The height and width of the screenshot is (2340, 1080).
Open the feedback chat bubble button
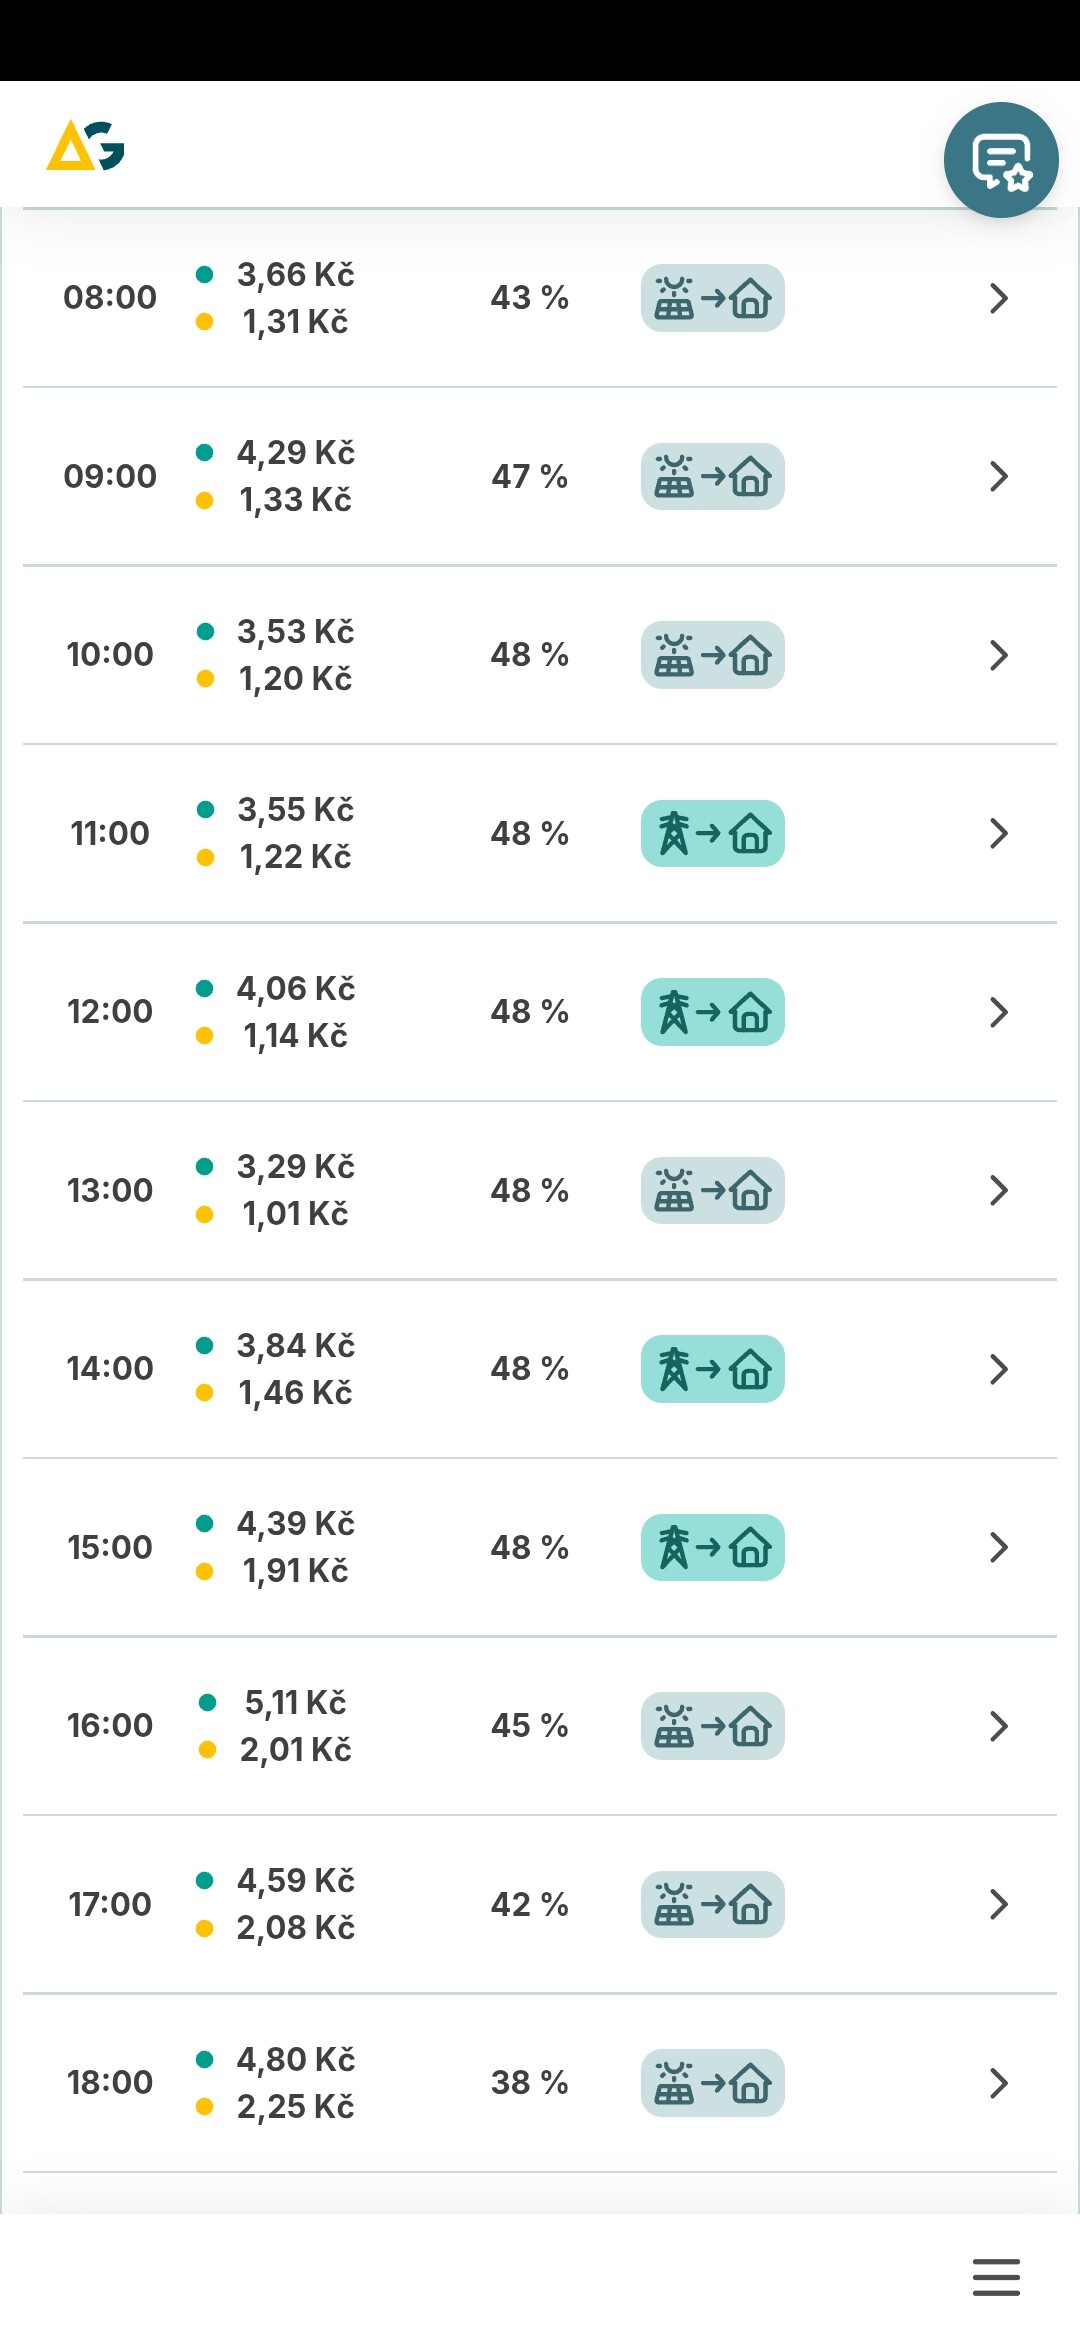(x=1001, y=160)
